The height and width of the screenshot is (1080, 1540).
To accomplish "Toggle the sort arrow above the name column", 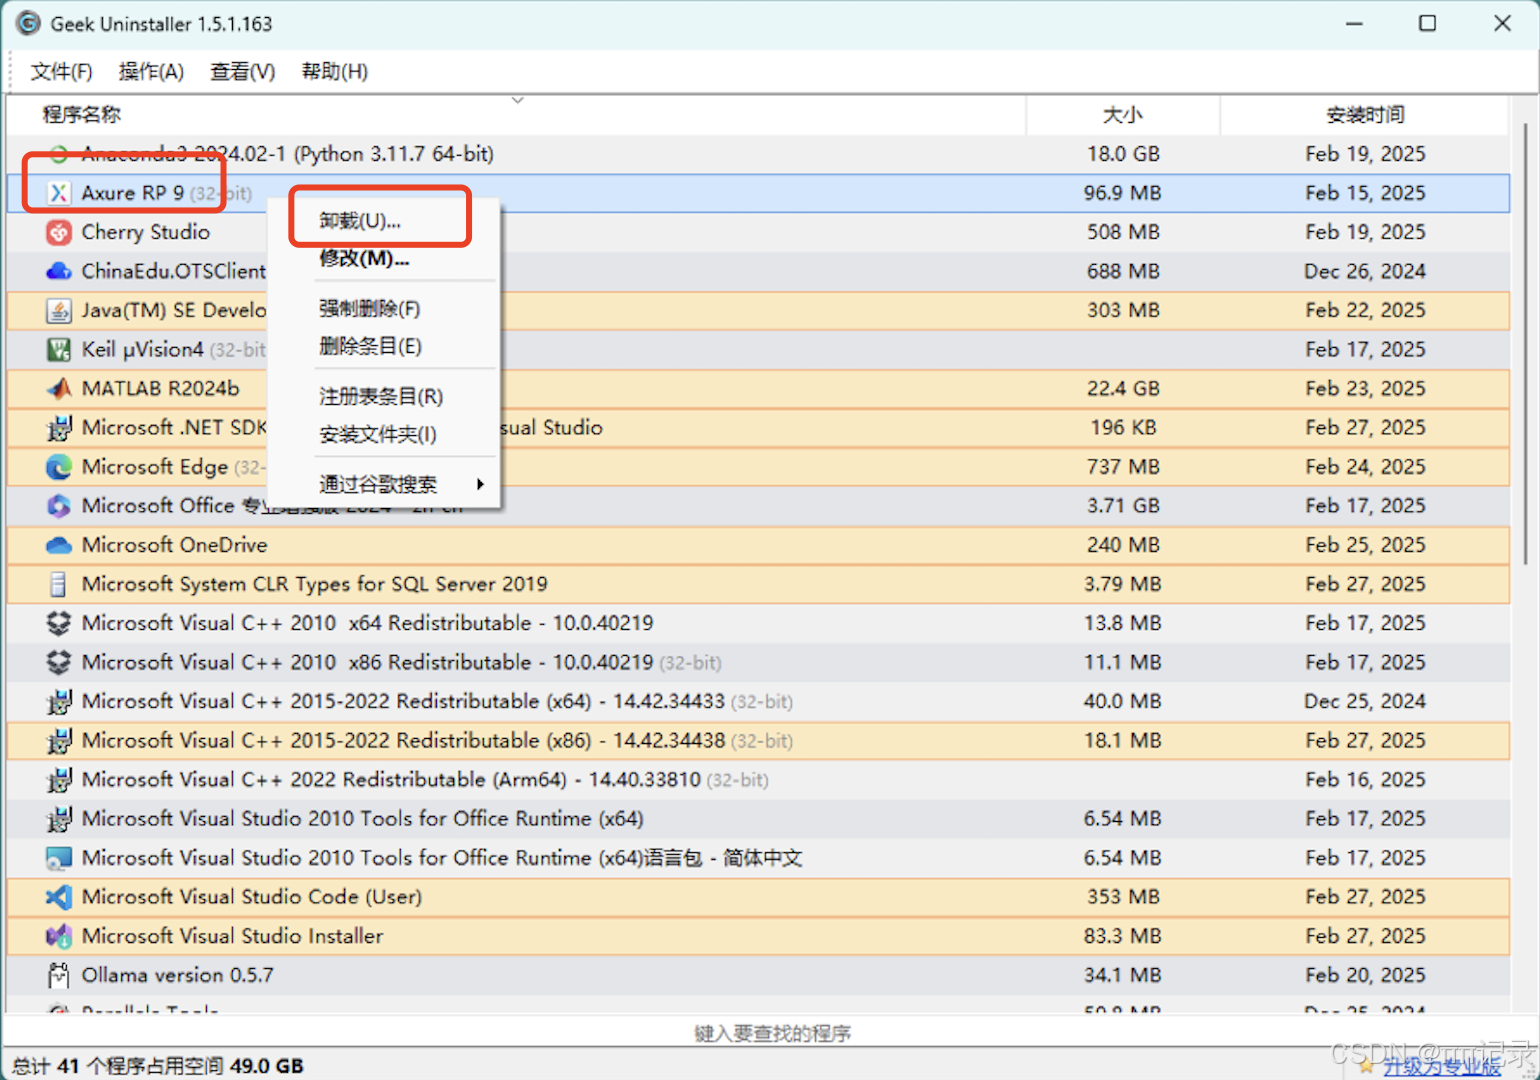I will [517, 100].
